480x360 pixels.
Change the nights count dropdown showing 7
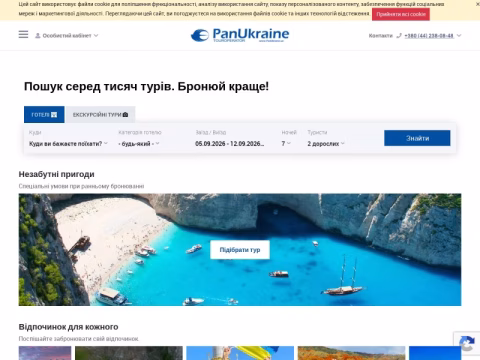(x=286, y=144)
